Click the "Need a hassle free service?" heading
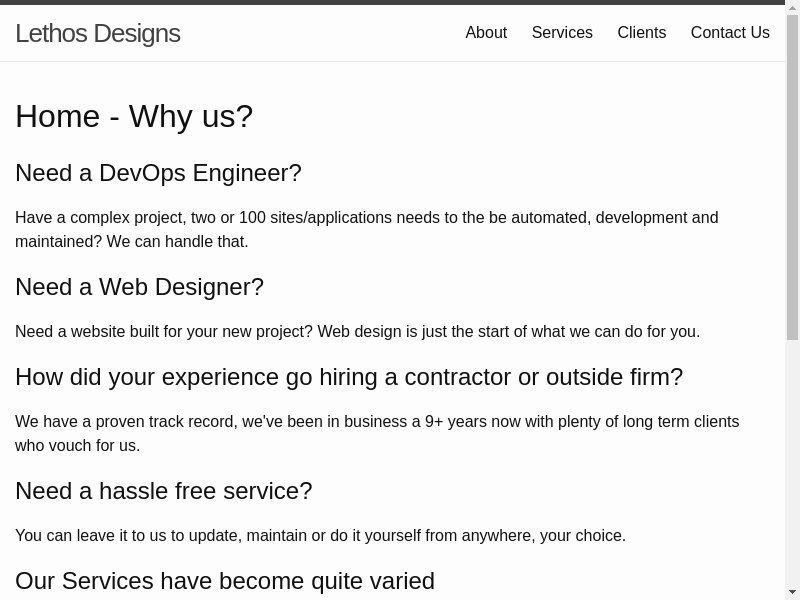The width and height of the screenshot is (800, 600). pyautogui.click(x=164, y=491)
